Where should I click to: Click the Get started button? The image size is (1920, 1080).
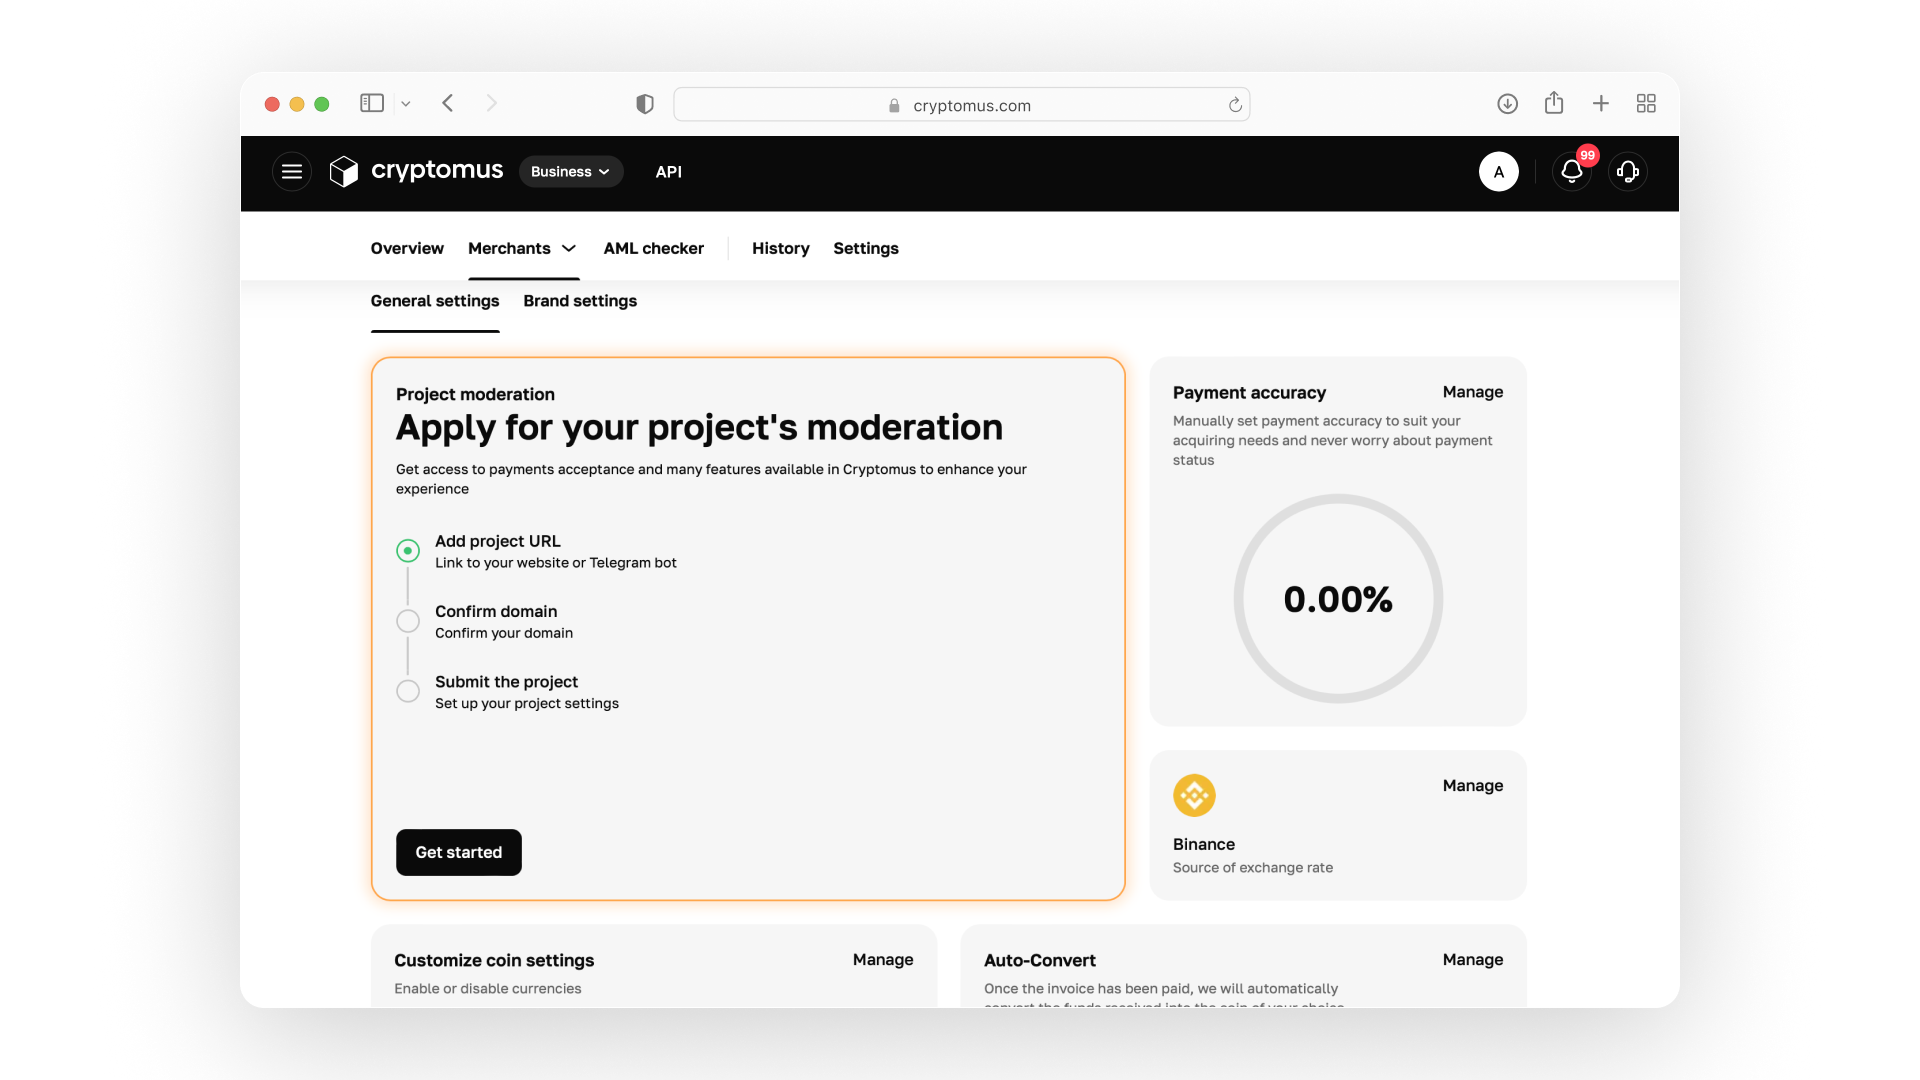[x=459, y=852]
